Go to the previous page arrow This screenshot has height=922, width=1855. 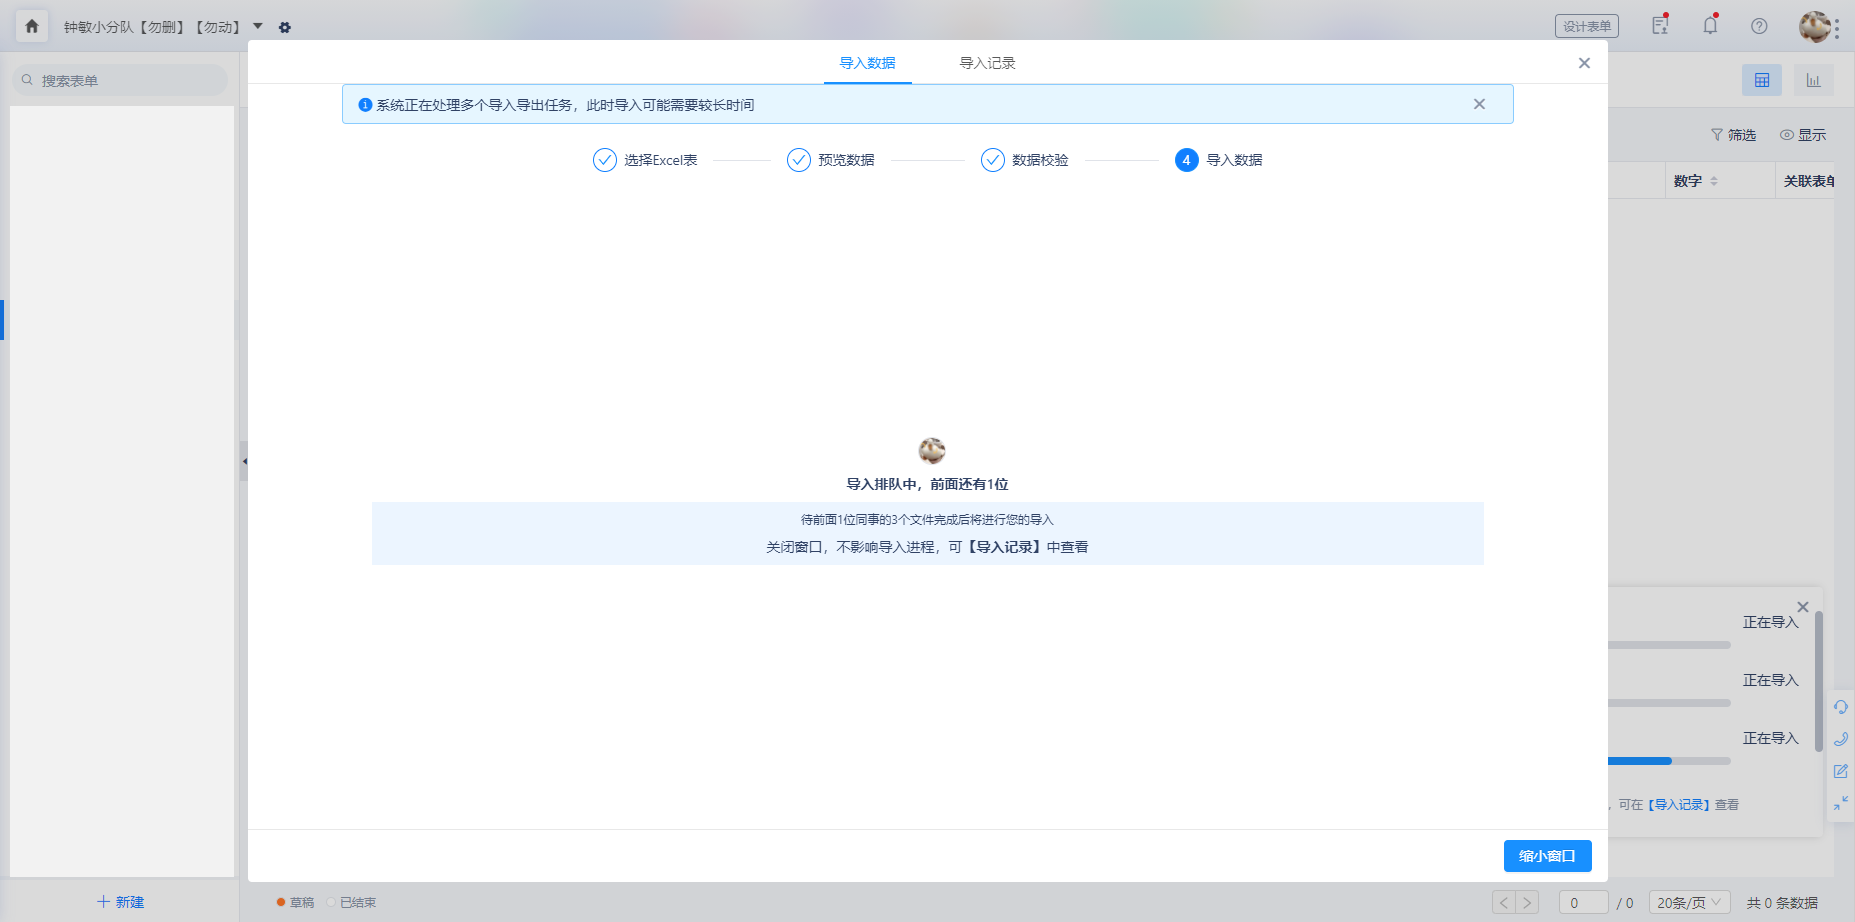[1504, 903]
